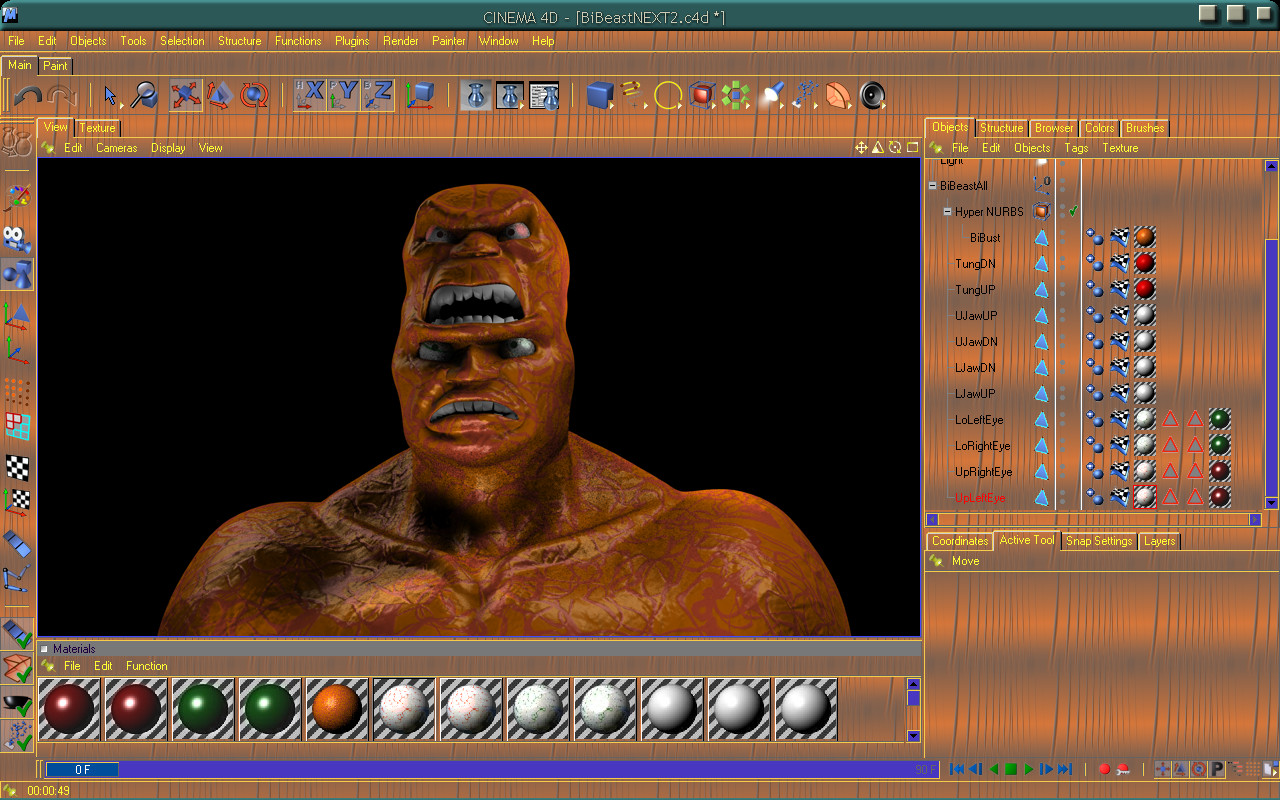Open the Structure tab beside Objects
Screen dimensions: 1280x800
click(x=1001, y=128)
